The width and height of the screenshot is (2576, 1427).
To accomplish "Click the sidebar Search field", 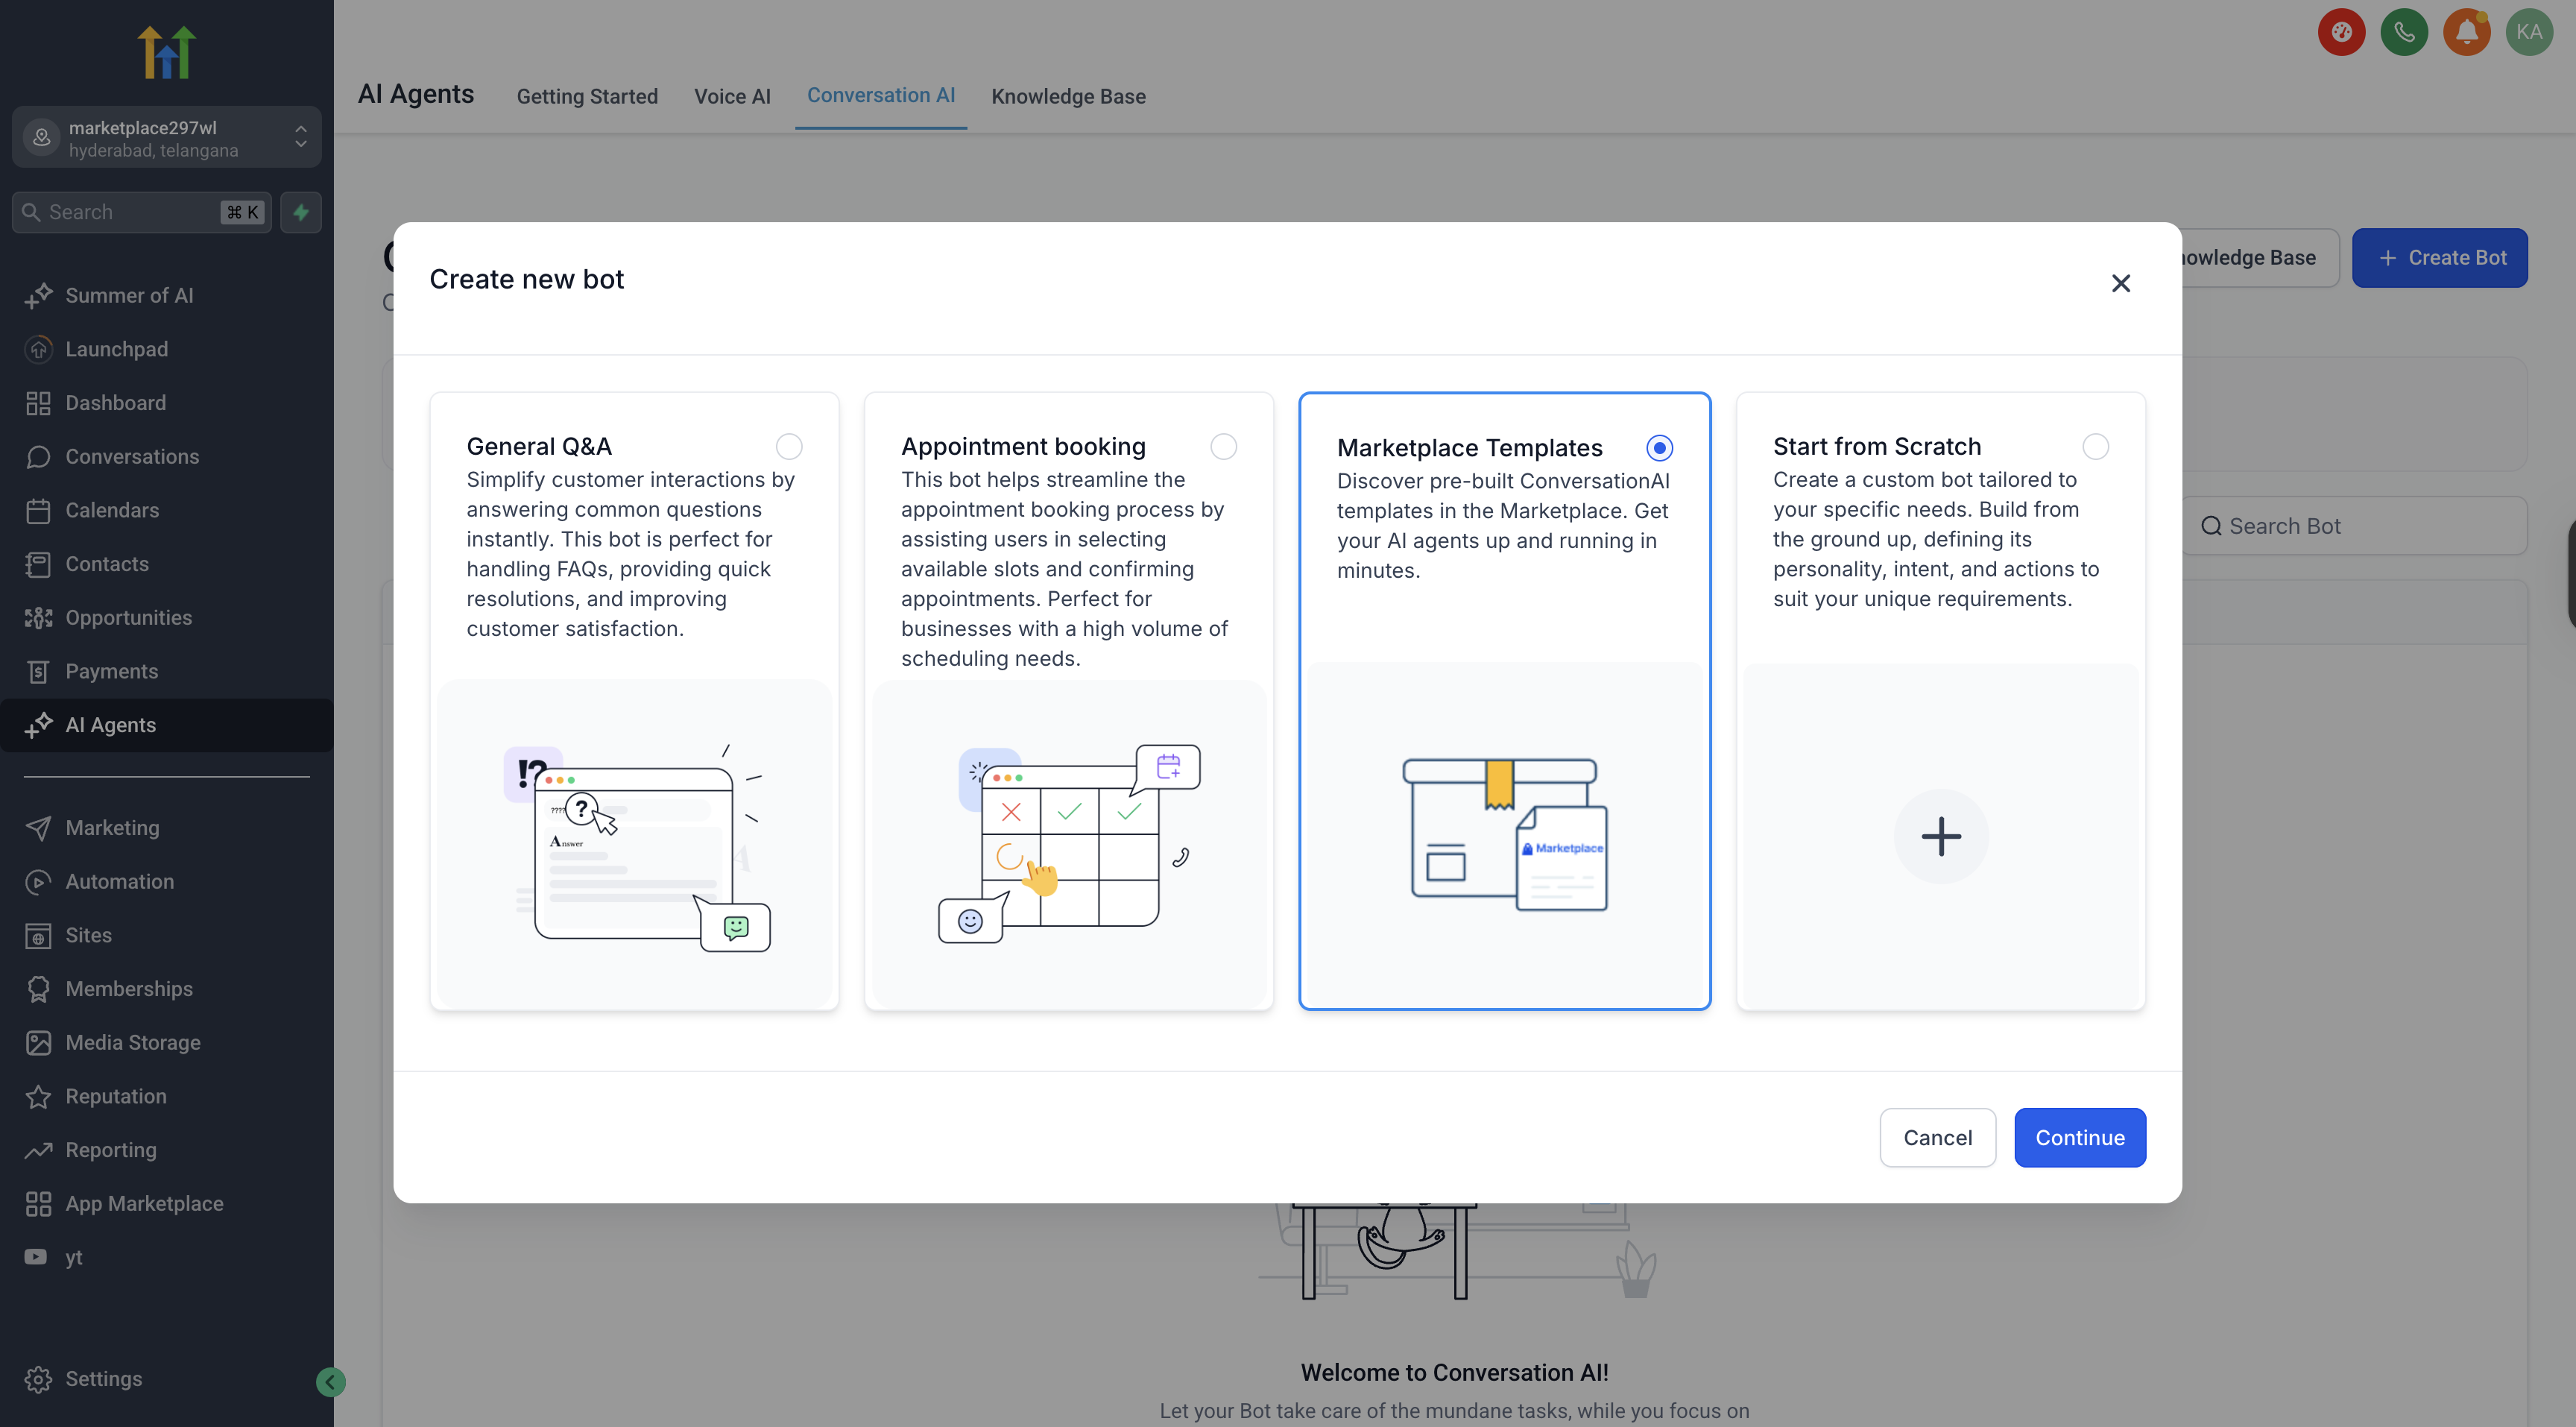I will [130, 212].
